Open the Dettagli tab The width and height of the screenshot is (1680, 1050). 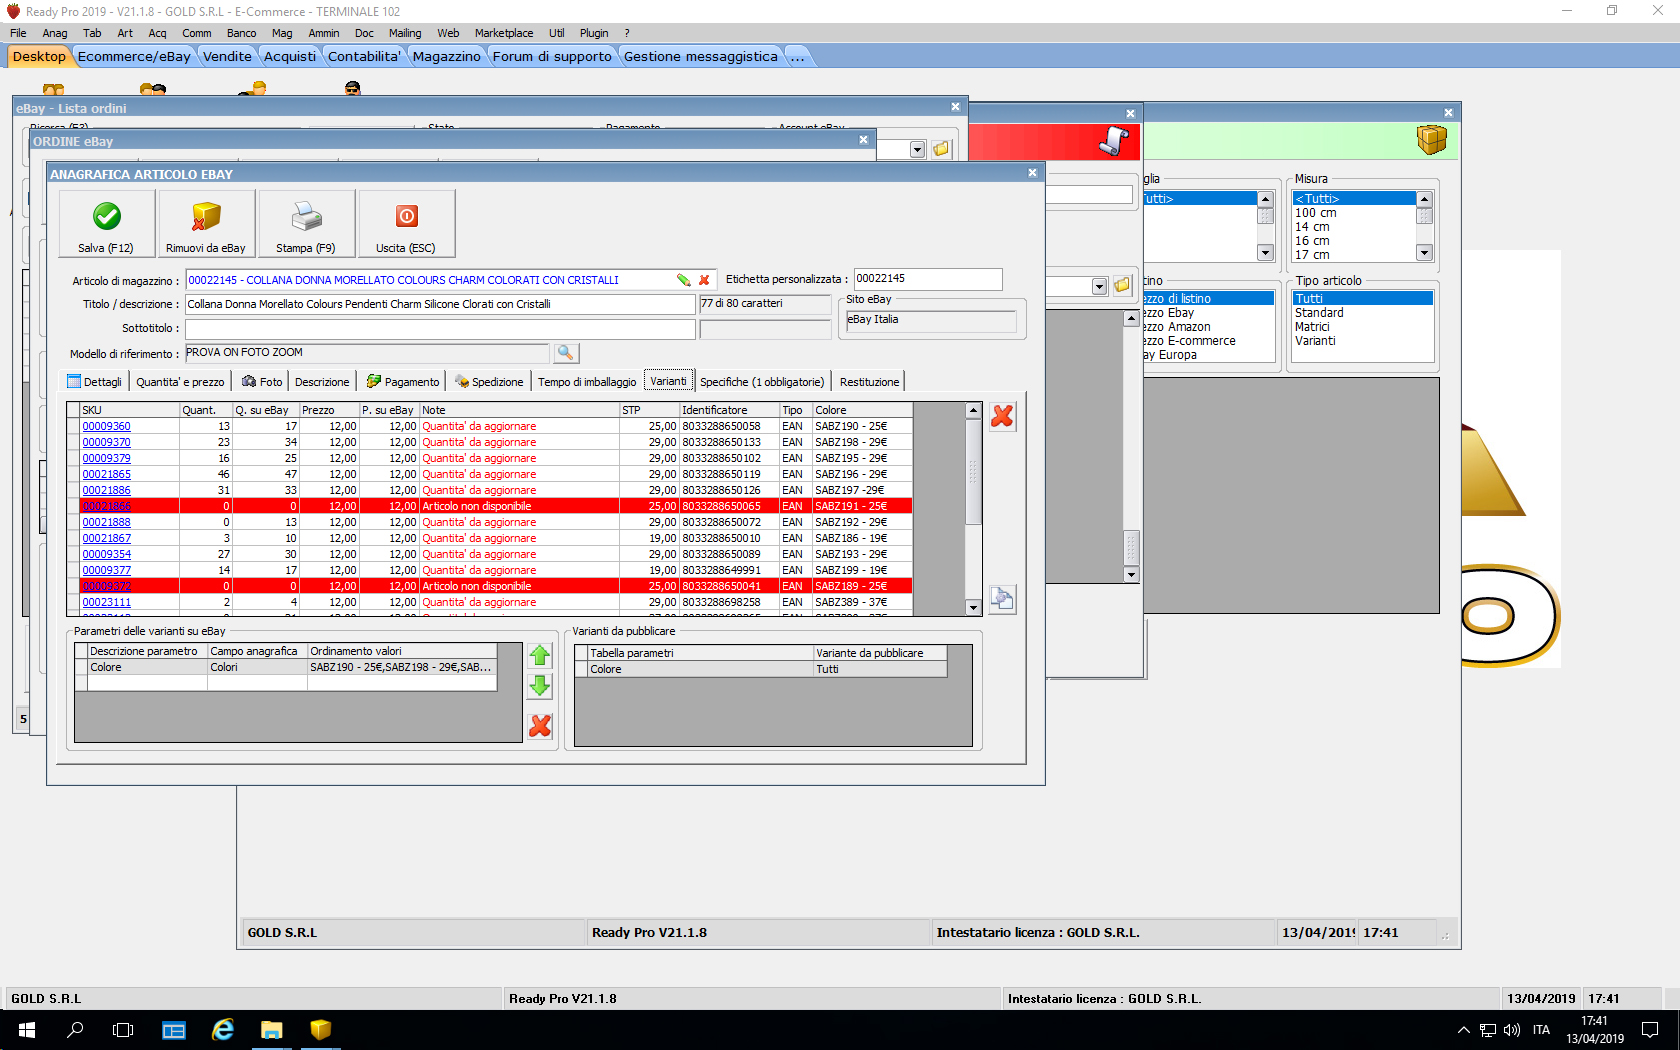(x=95, y=382)
